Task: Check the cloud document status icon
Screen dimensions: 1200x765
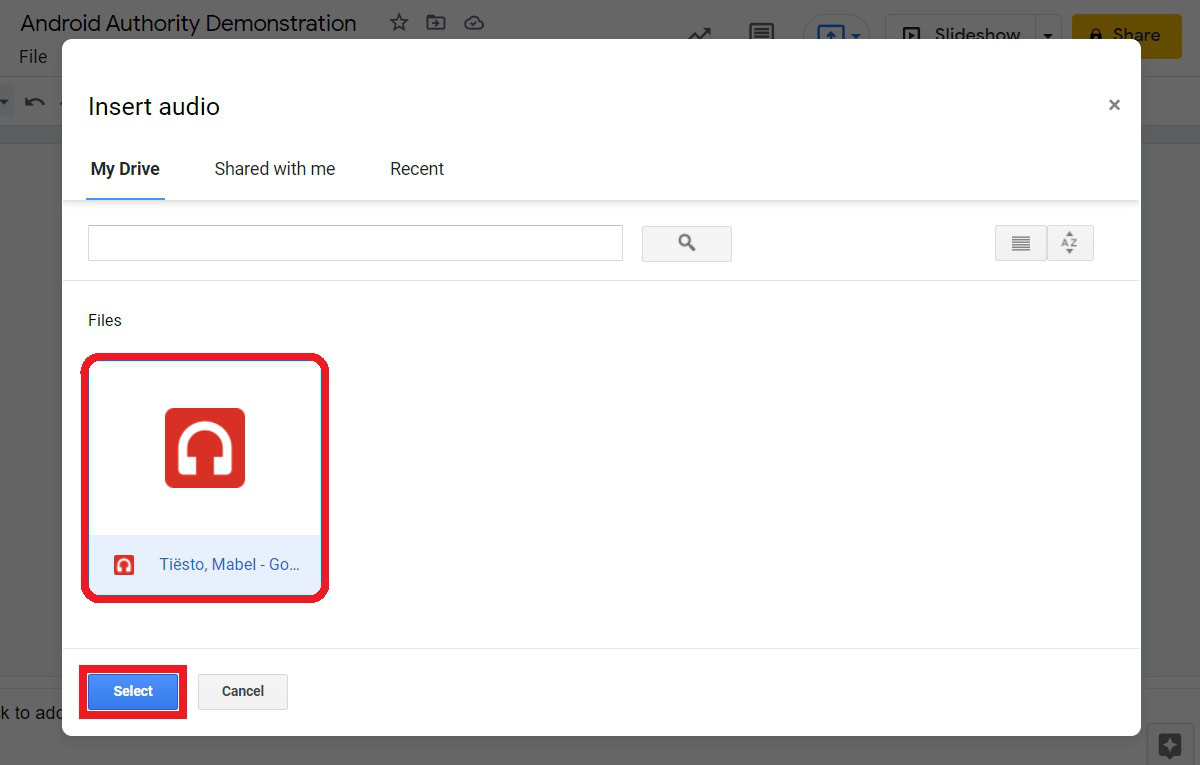Action: point(474,22)
